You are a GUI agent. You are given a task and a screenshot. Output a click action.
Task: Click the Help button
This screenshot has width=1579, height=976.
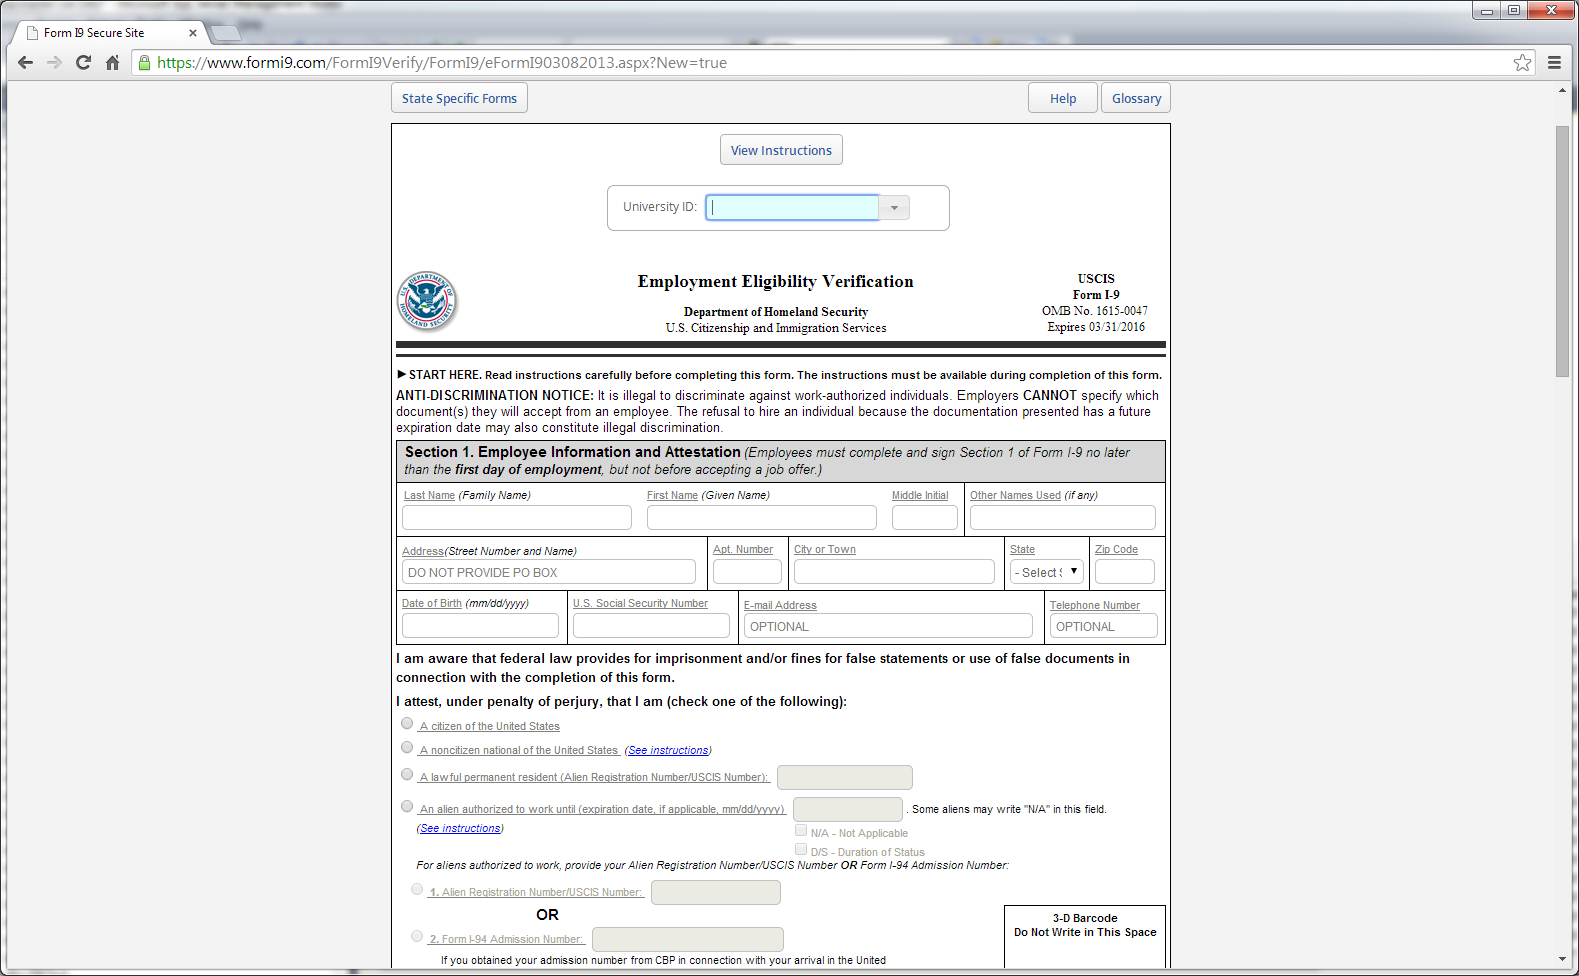pyautogui.click(x=1063, y=98)
